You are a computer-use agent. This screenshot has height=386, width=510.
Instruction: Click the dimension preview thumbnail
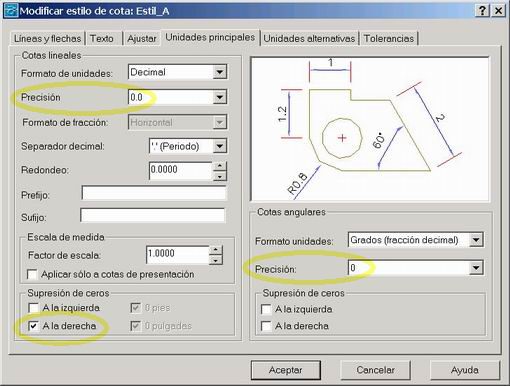(x=370, y=129)
